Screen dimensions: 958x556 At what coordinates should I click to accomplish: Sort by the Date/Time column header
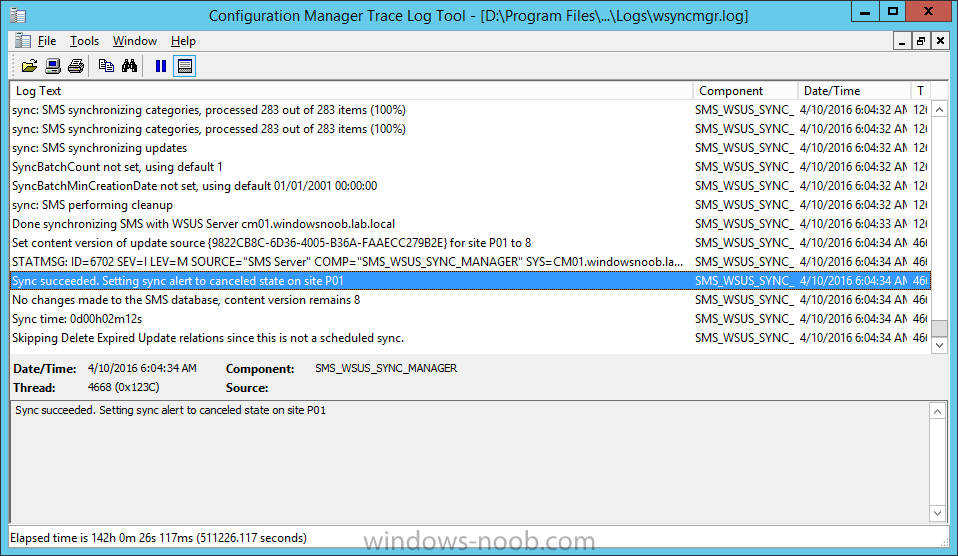point(854,90)
